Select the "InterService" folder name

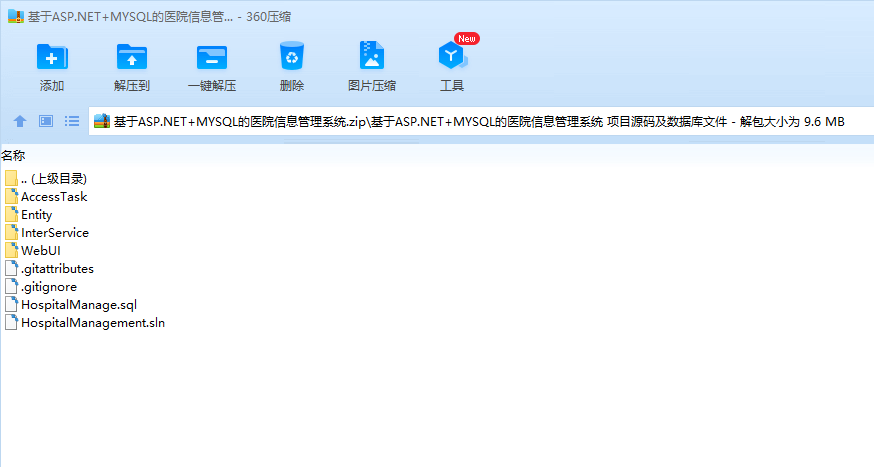(x=55, y=232)
